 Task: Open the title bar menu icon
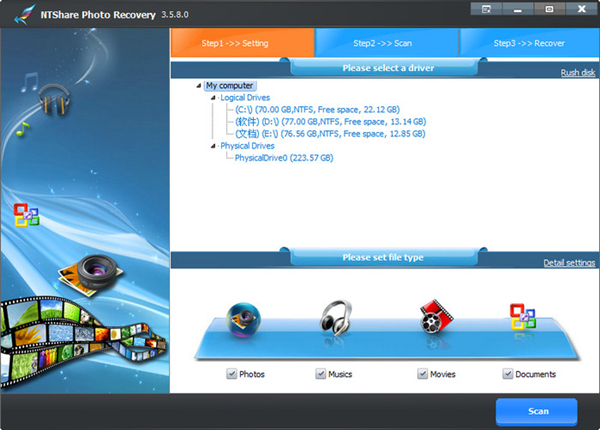486,9
